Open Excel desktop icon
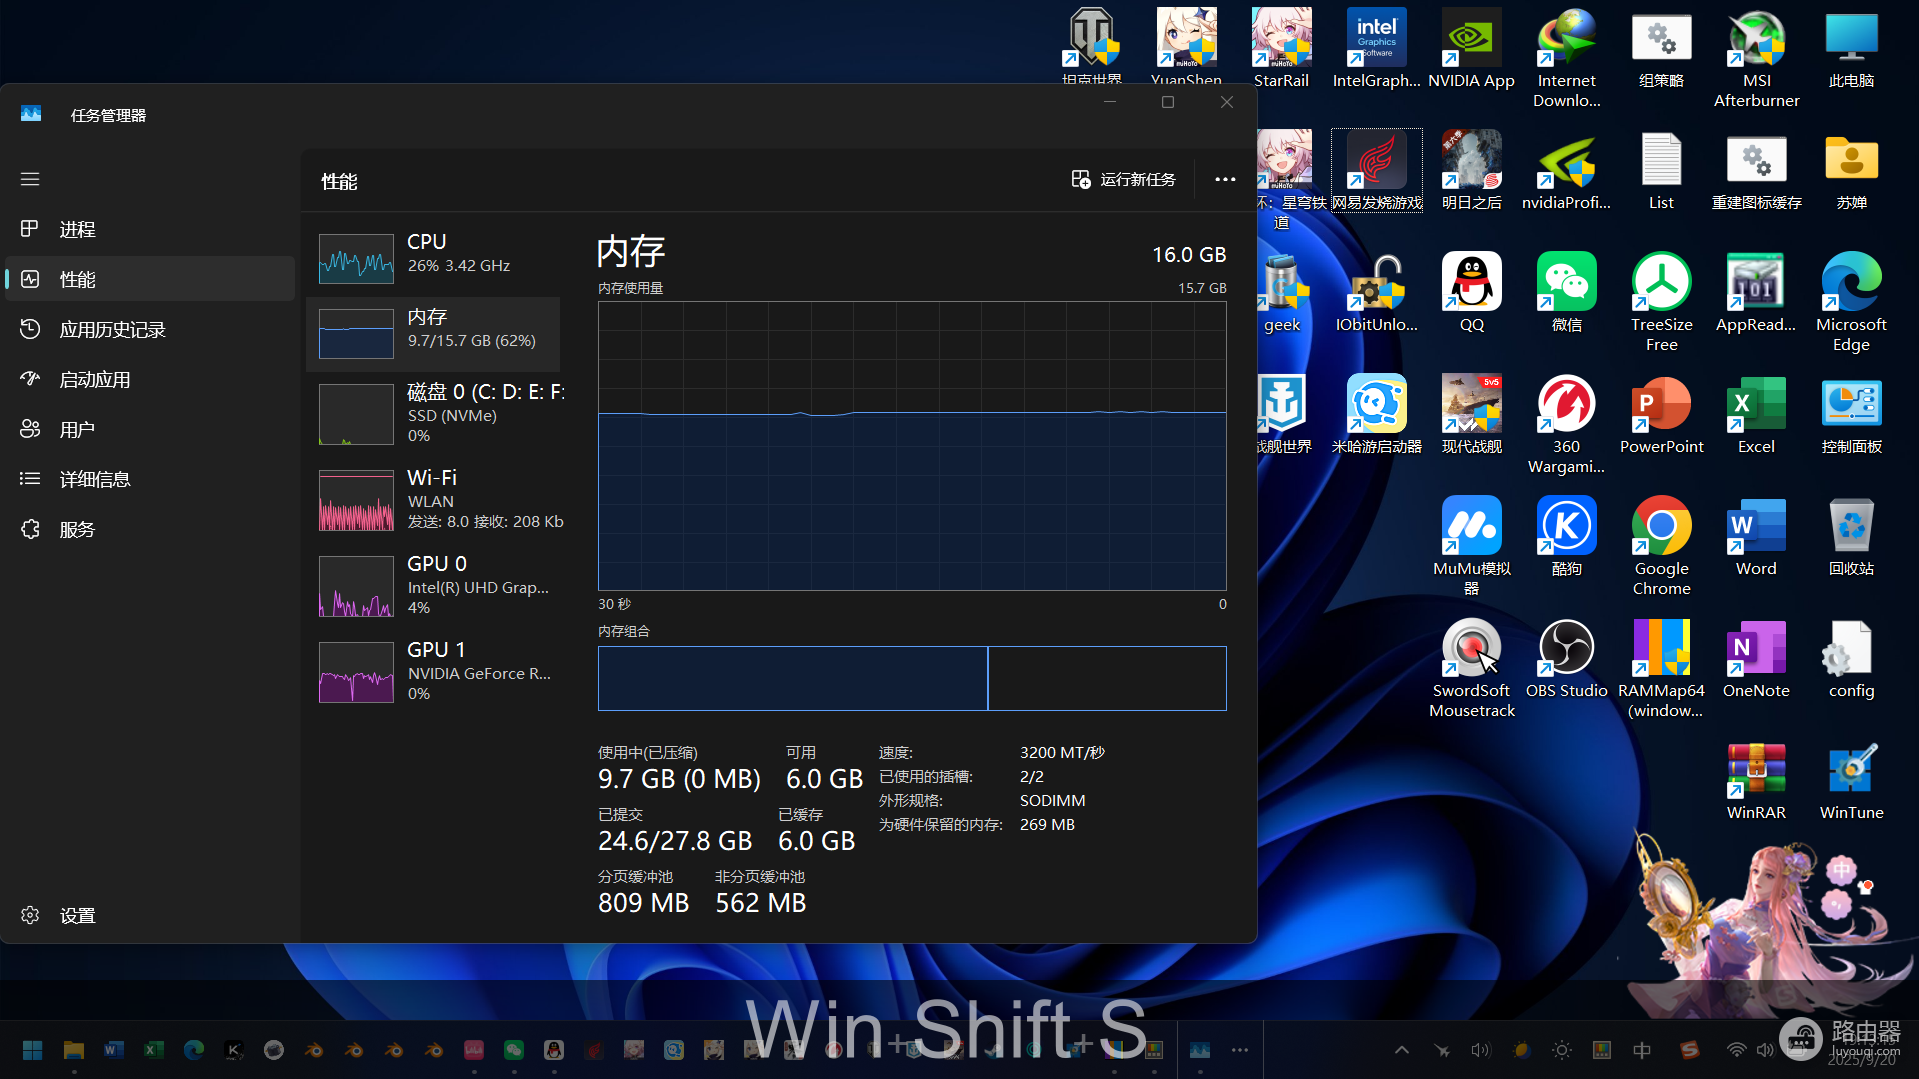This screenshot has width=1919, height=1079. (x=1756, y=415)
